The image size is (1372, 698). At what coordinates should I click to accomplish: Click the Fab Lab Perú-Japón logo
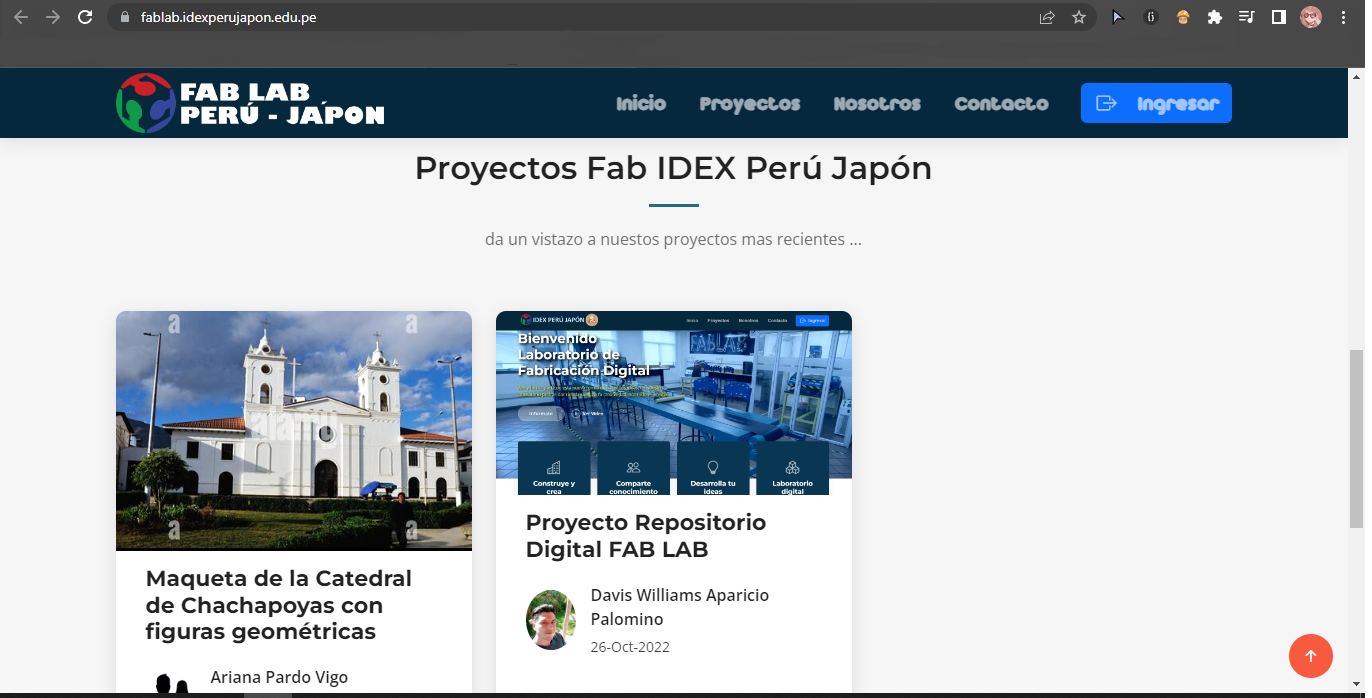[x=250, y=103]
